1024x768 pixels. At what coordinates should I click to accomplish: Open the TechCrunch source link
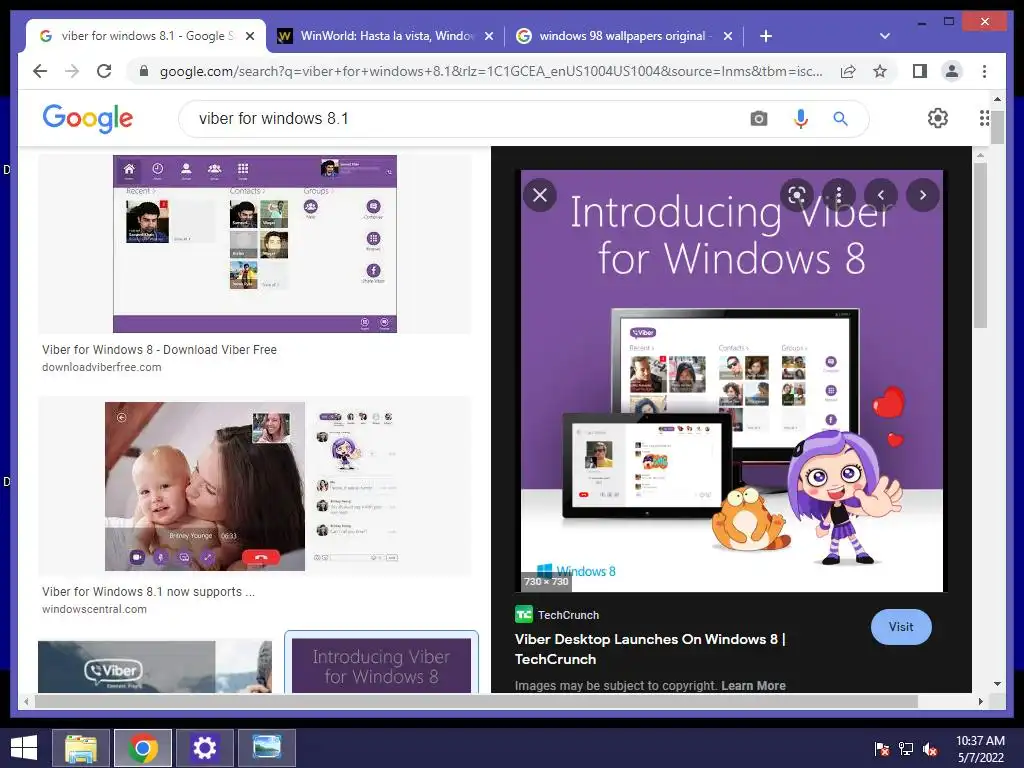coord(557,615)
